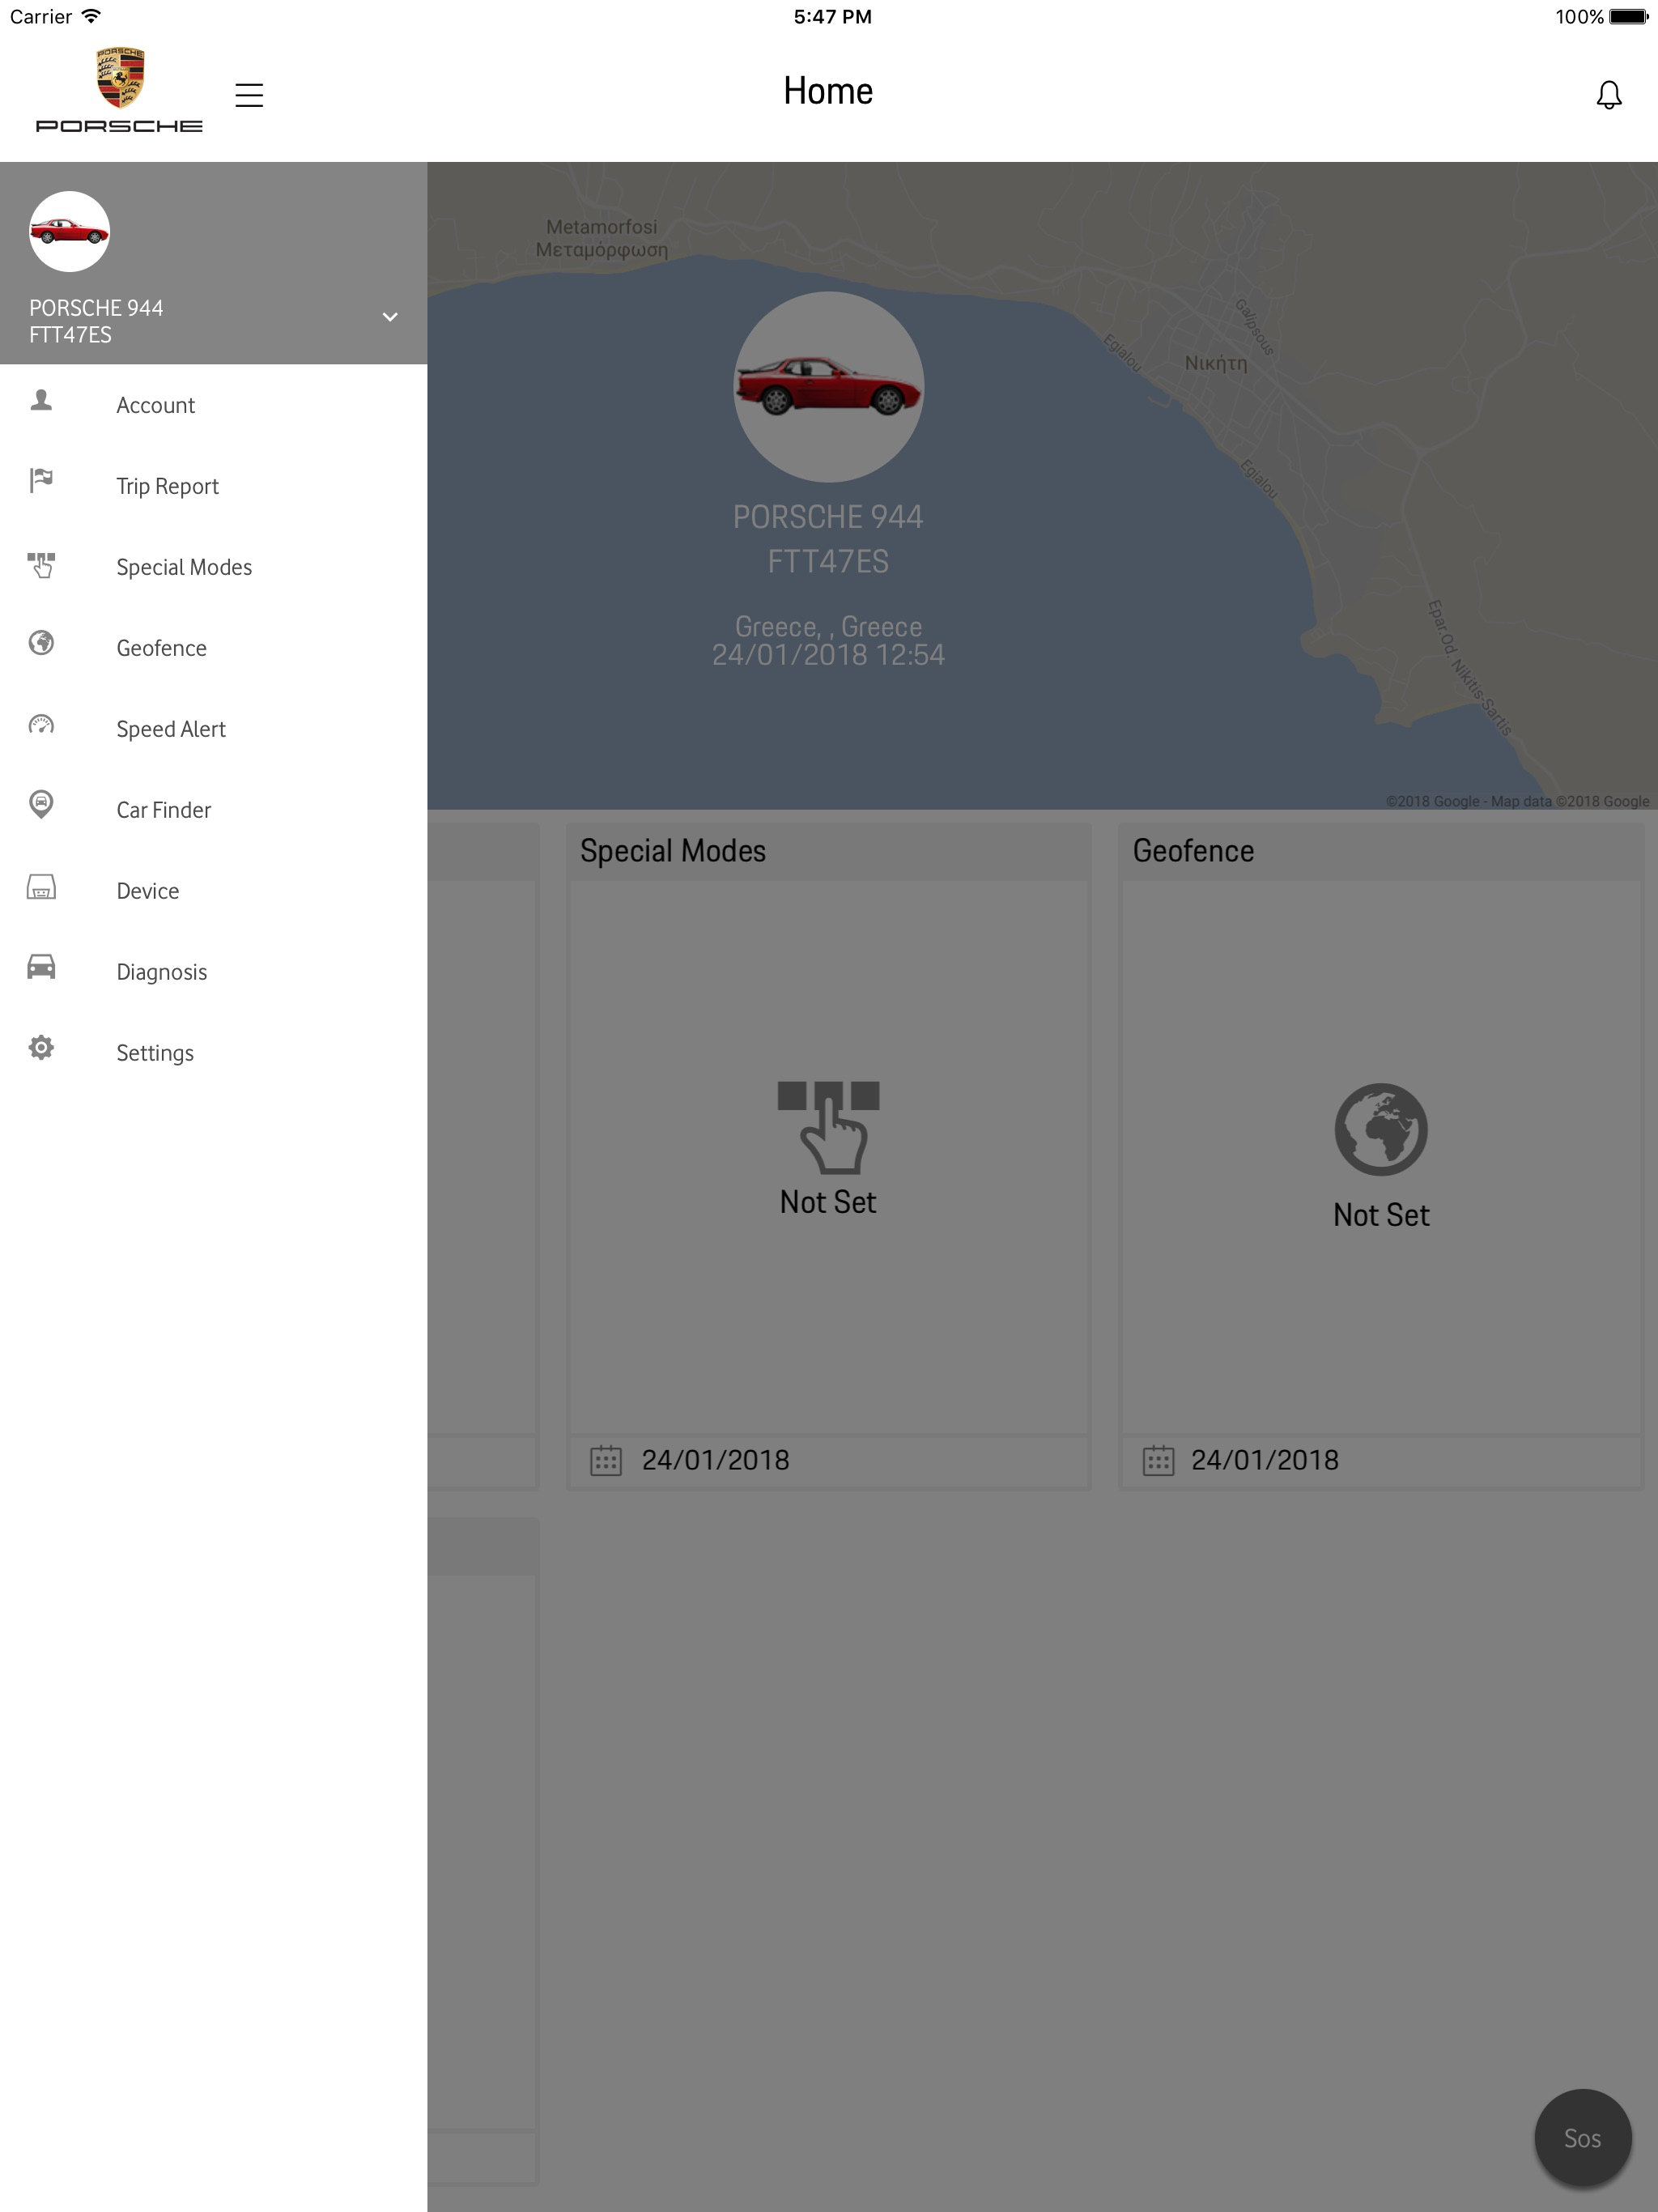1658x2212 pixels.
Task: Open the Trip Report menu item
Action: [214, 486]
